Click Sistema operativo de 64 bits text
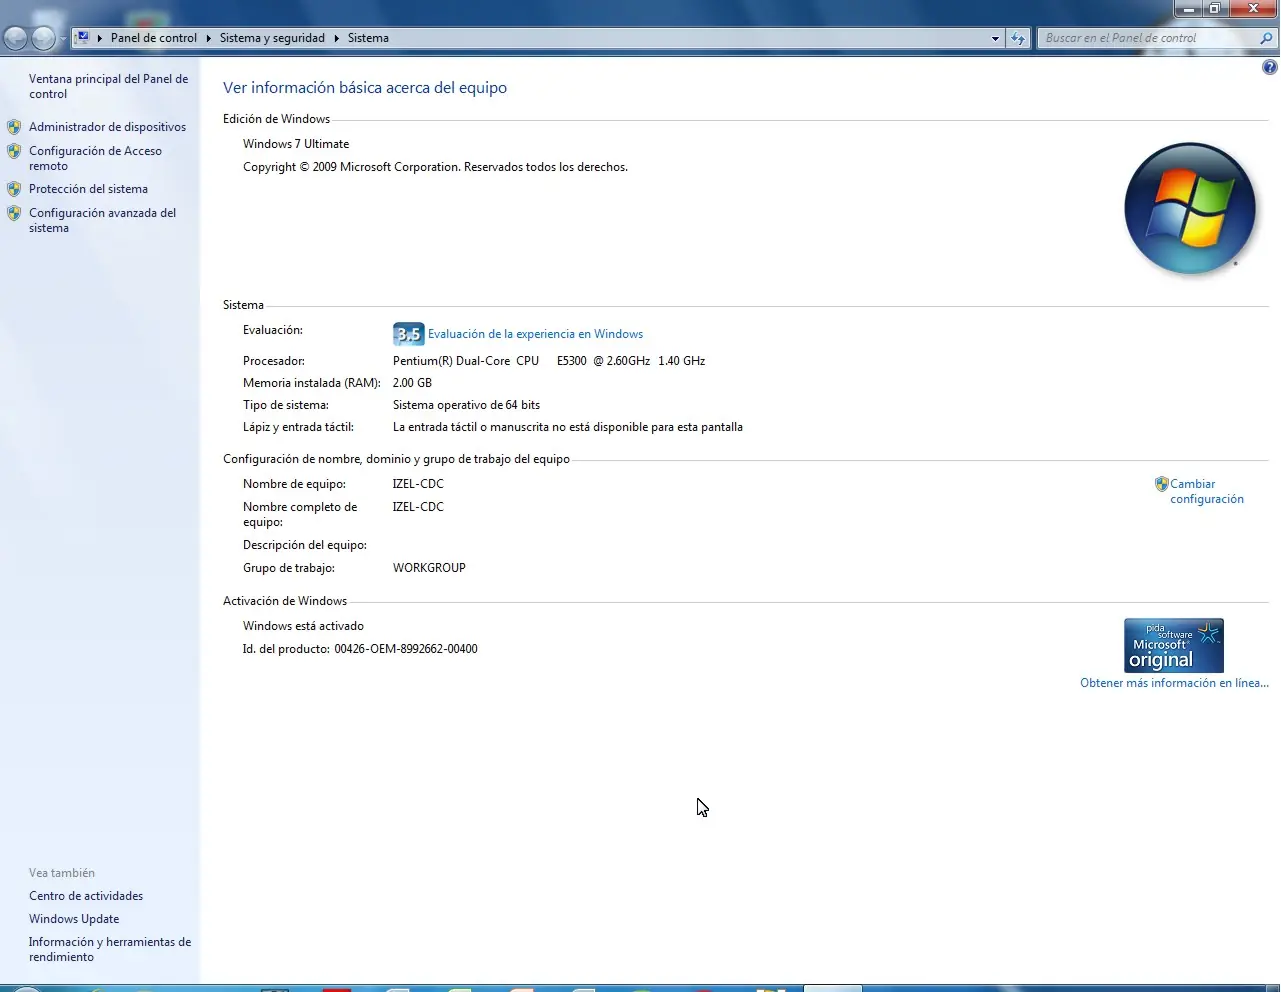This screenshot has width=1281, height=992. (x=466, y=405)
